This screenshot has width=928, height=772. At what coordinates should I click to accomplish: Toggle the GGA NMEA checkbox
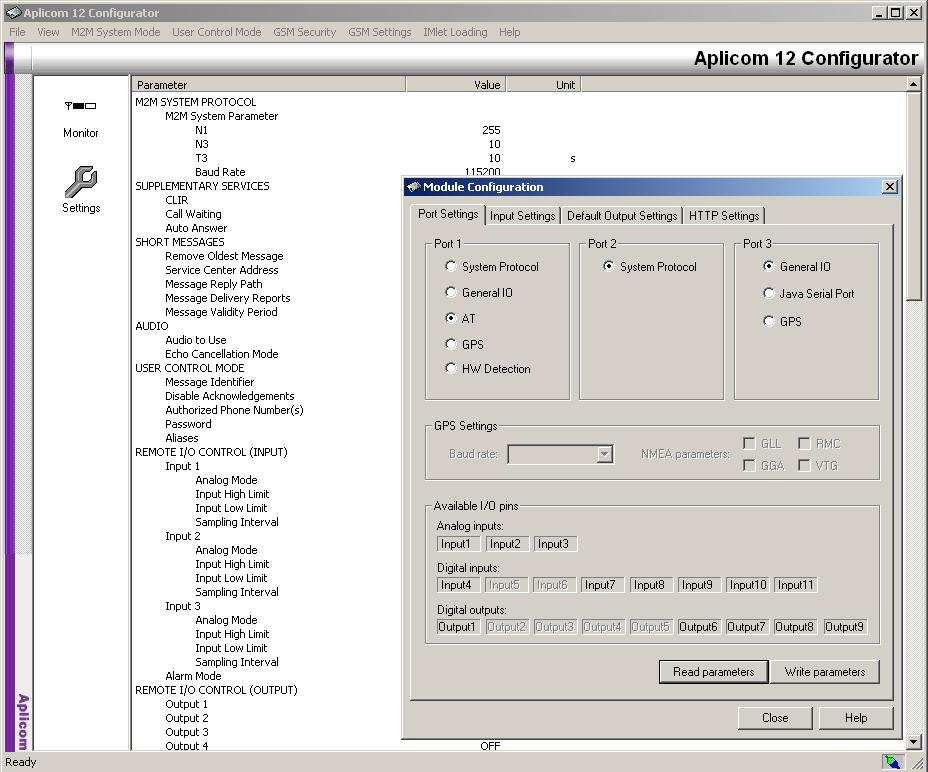point(749,465)
